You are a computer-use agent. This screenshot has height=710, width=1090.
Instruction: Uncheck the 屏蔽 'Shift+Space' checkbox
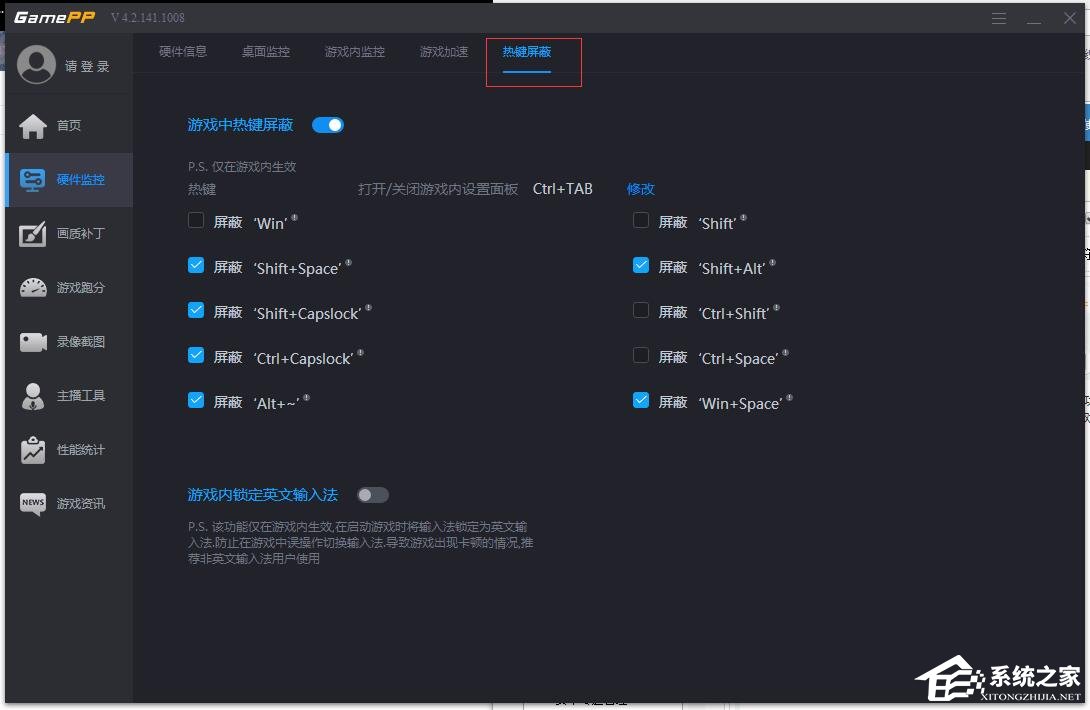click(x=196, y=265)
